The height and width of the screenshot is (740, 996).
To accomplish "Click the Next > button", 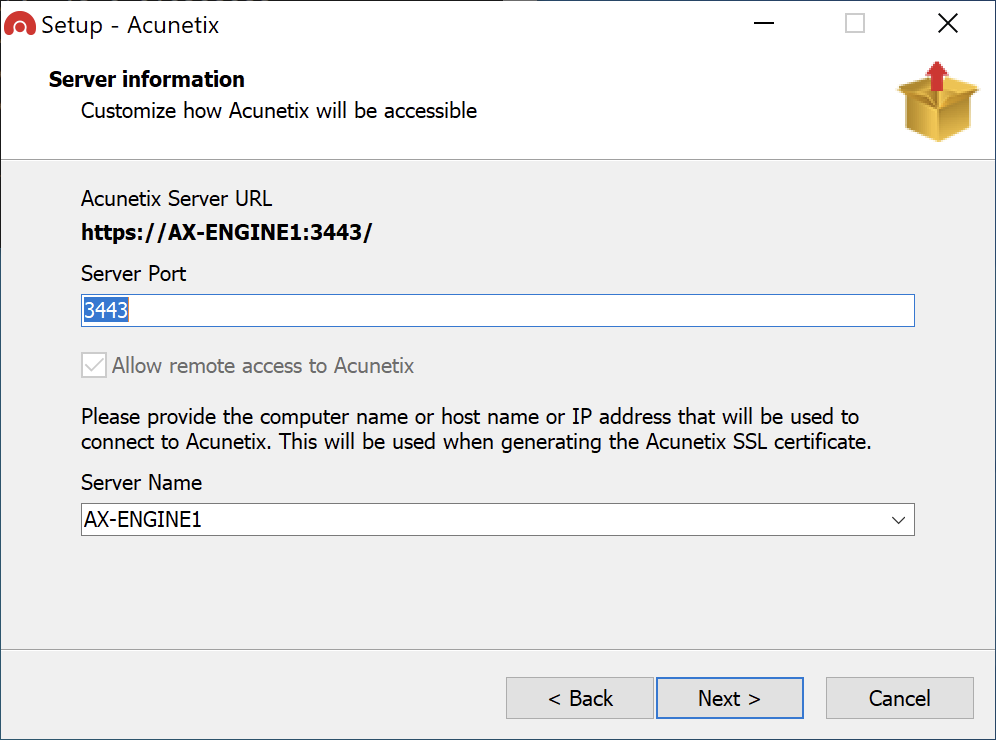I will (x=729, y=698).
